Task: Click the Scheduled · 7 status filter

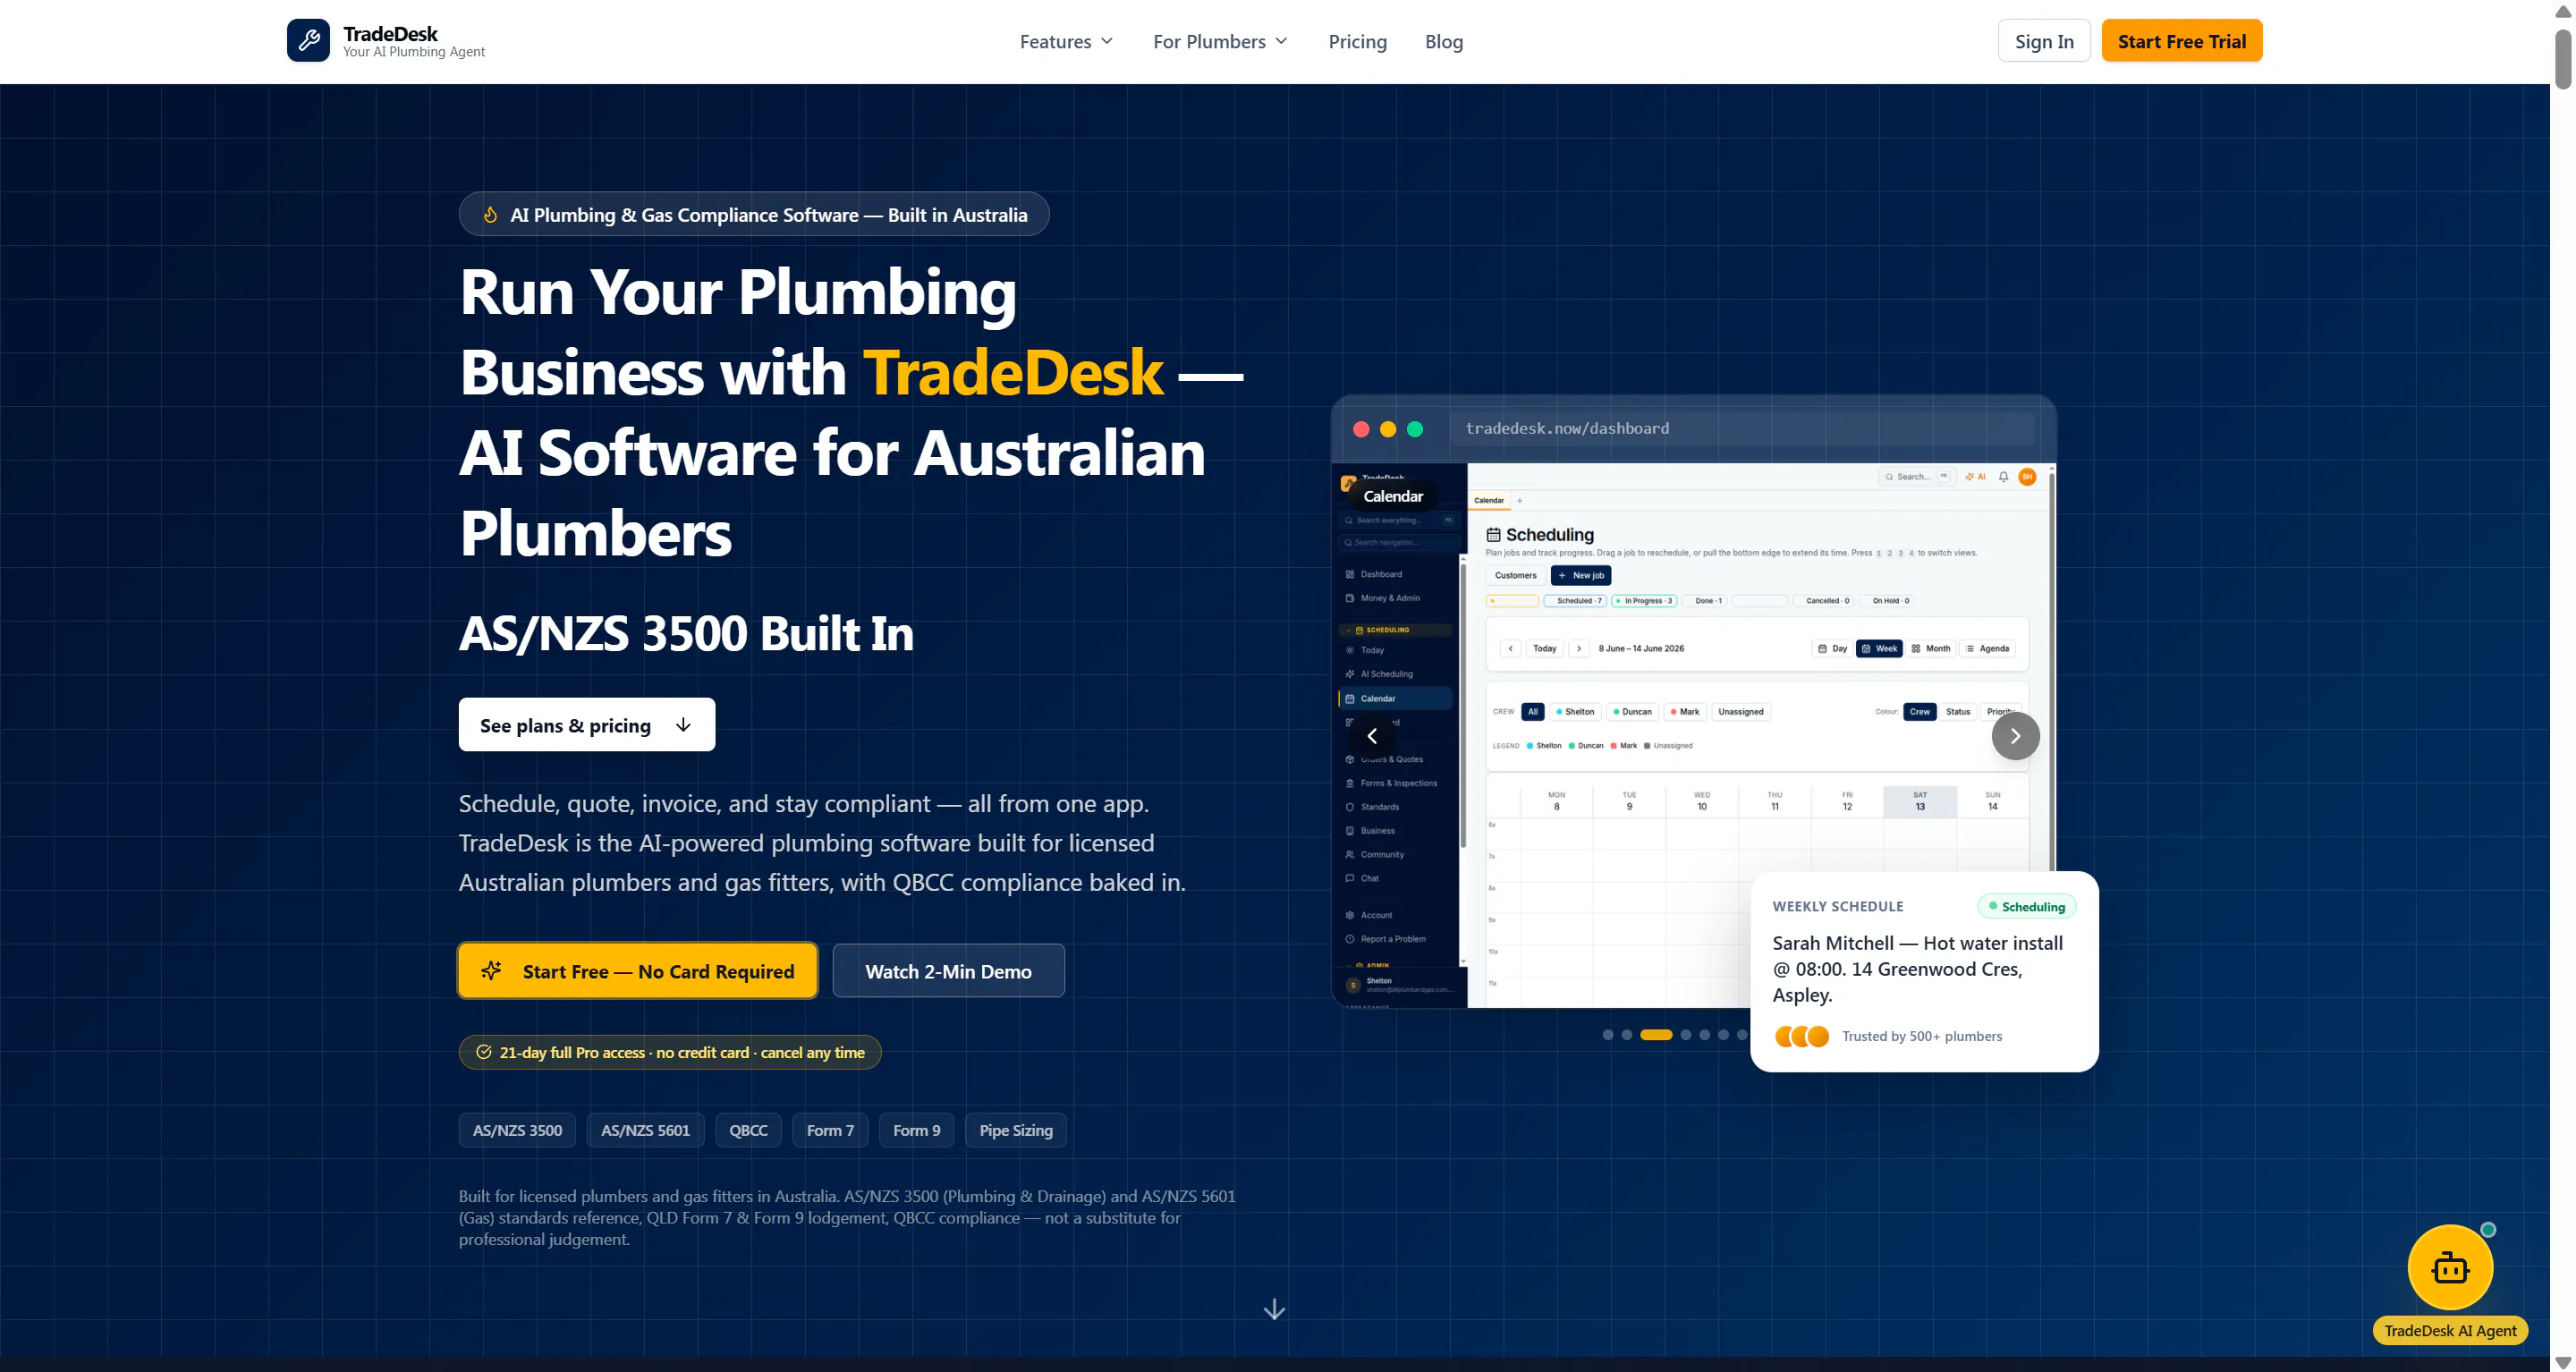Action: tap(1575, 601)
